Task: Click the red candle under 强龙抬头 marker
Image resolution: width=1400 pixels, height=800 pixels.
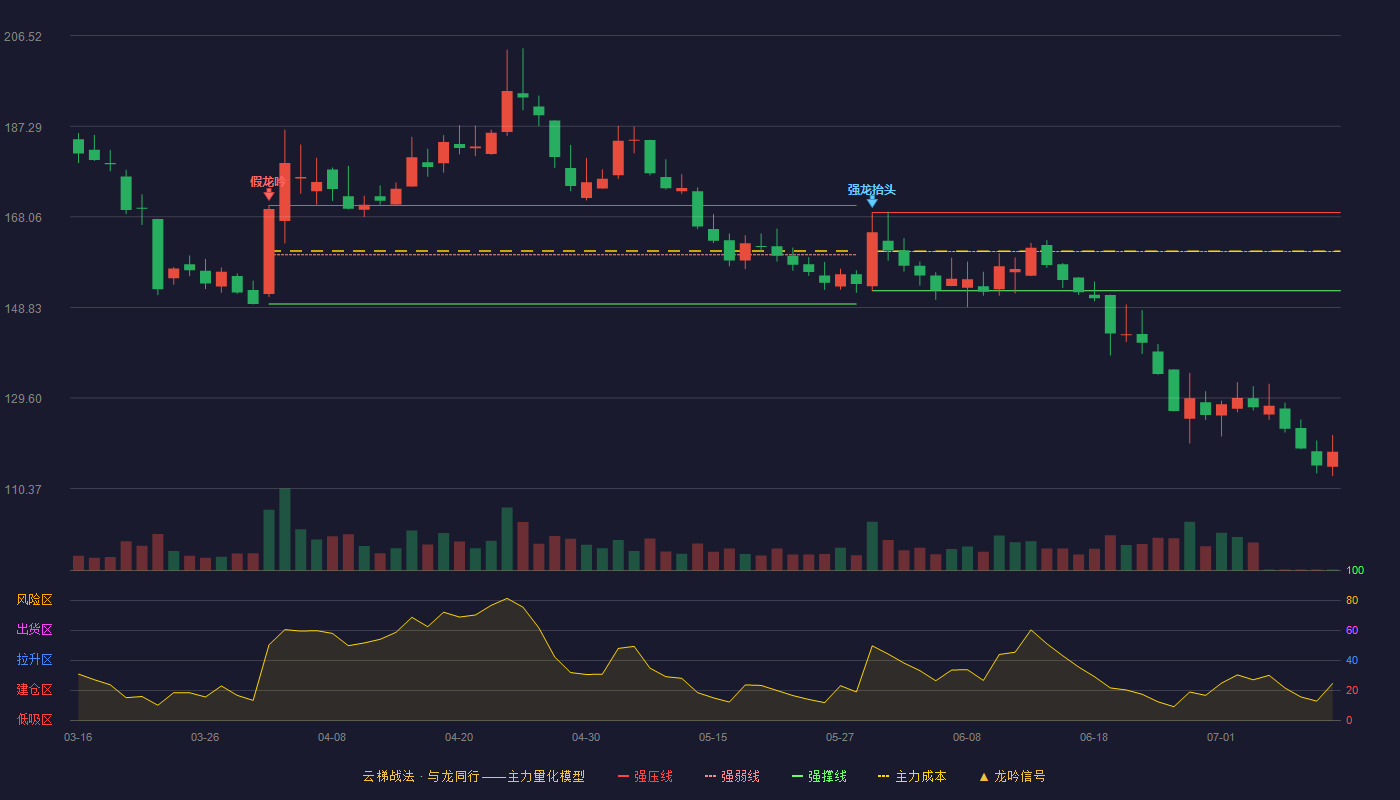Action: pos(872,259)
